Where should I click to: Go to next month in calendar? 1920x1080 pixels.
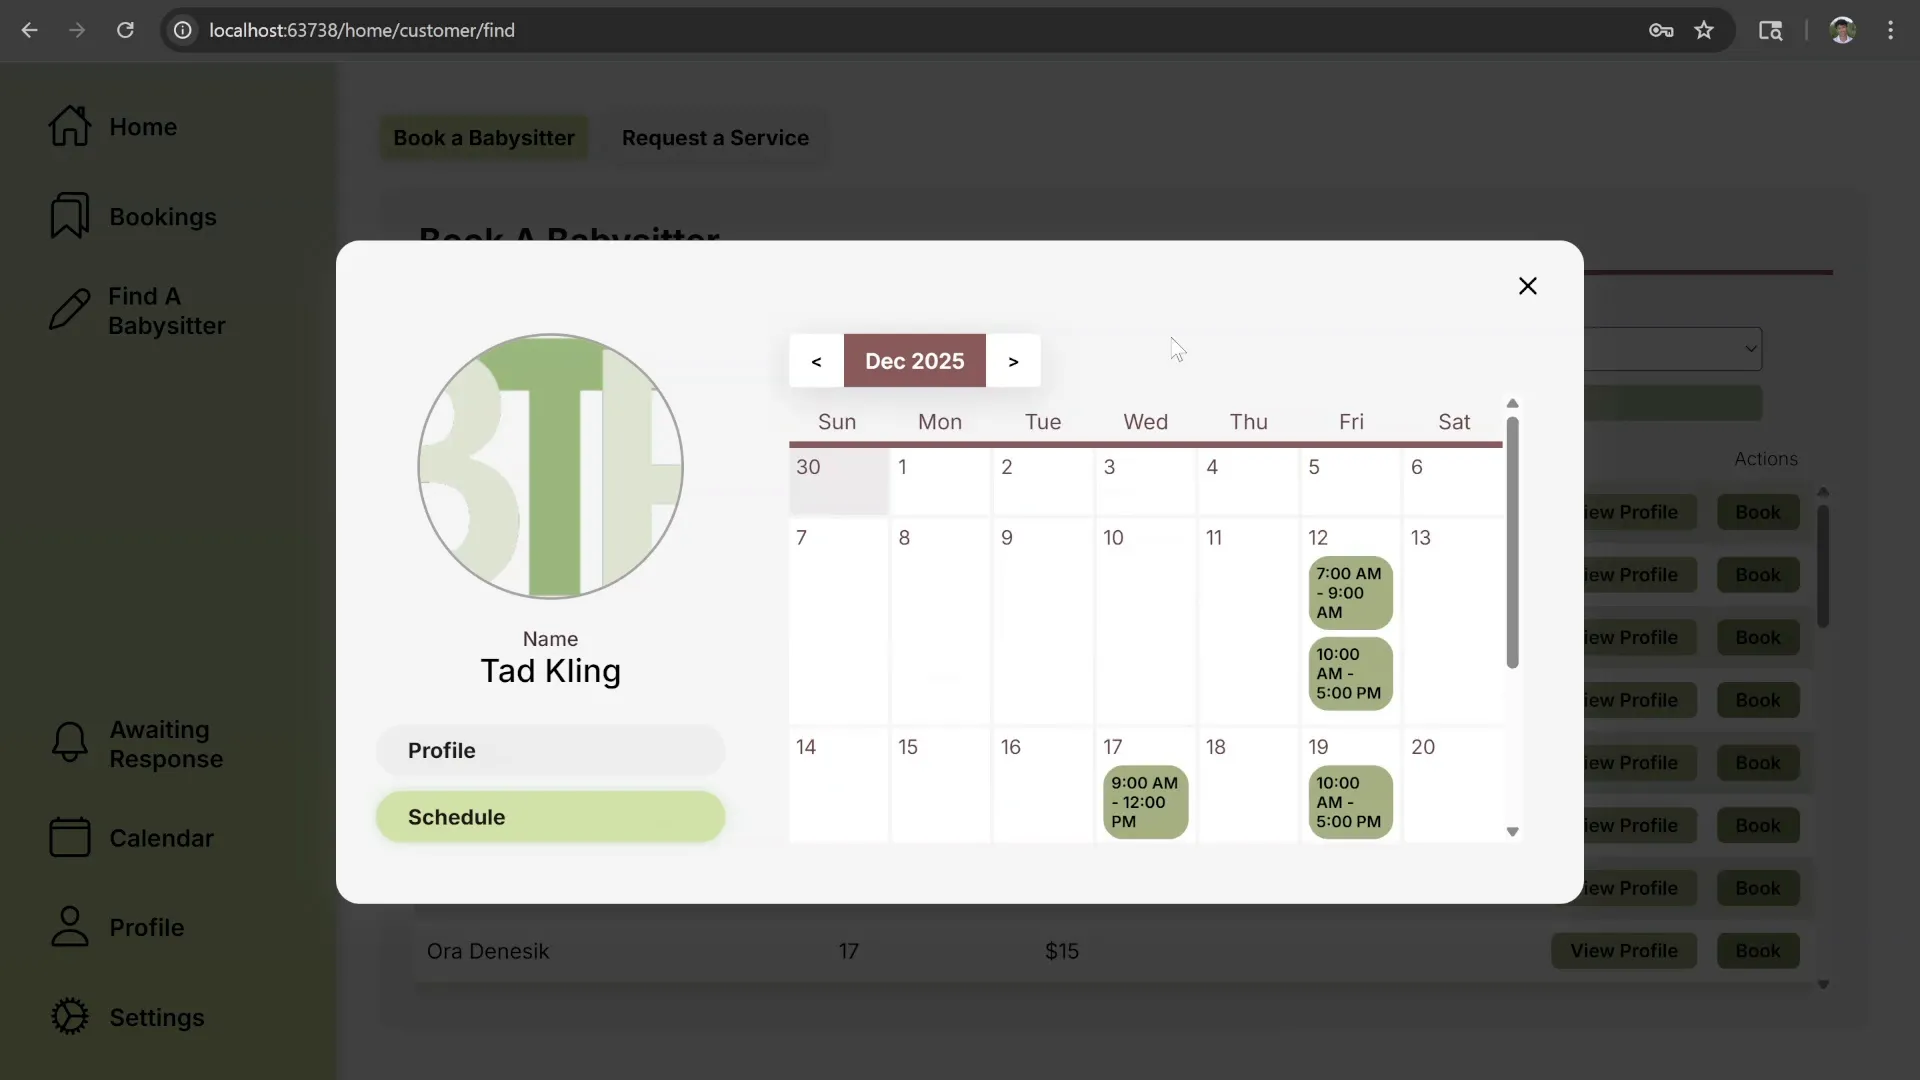click(1013, 361)
